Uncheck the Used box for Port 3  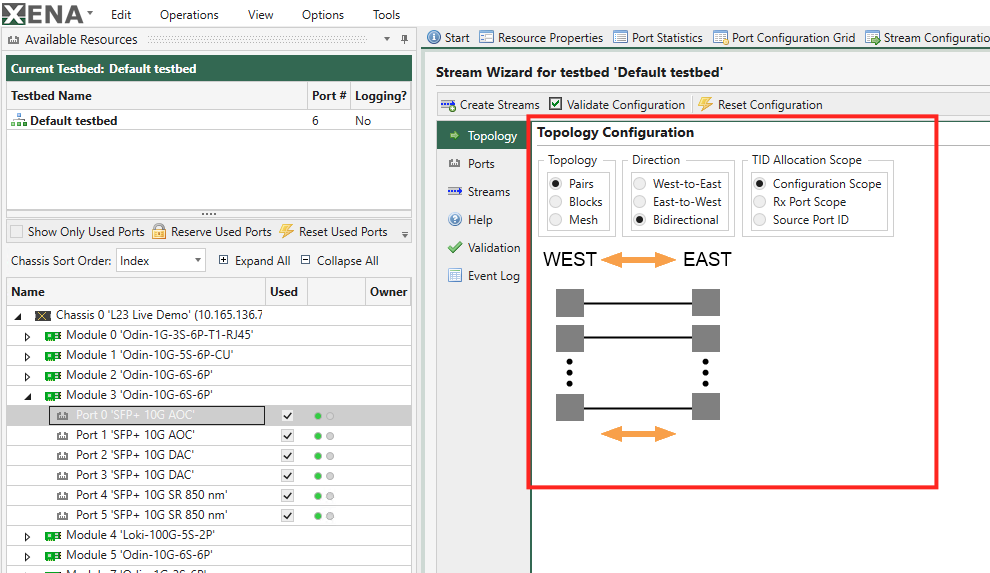tap(287, 475)
